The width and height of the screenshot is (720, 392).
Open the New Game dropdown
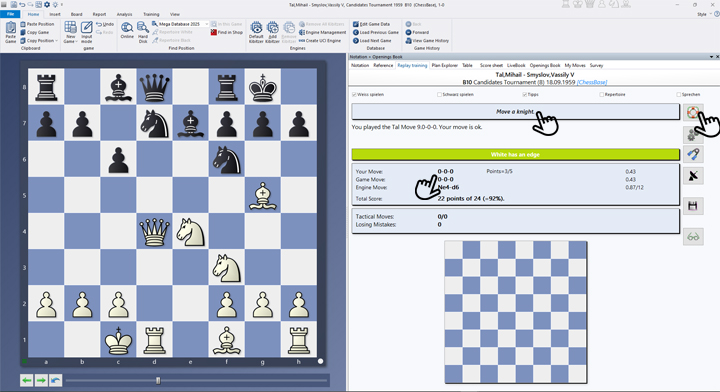pos(70,32)
